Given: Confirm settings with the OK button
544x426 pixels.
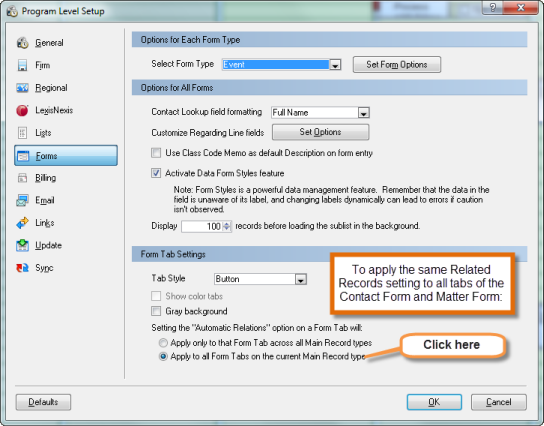Looking at the screenshot, I should pyautogui.click(x=434, y=402).
